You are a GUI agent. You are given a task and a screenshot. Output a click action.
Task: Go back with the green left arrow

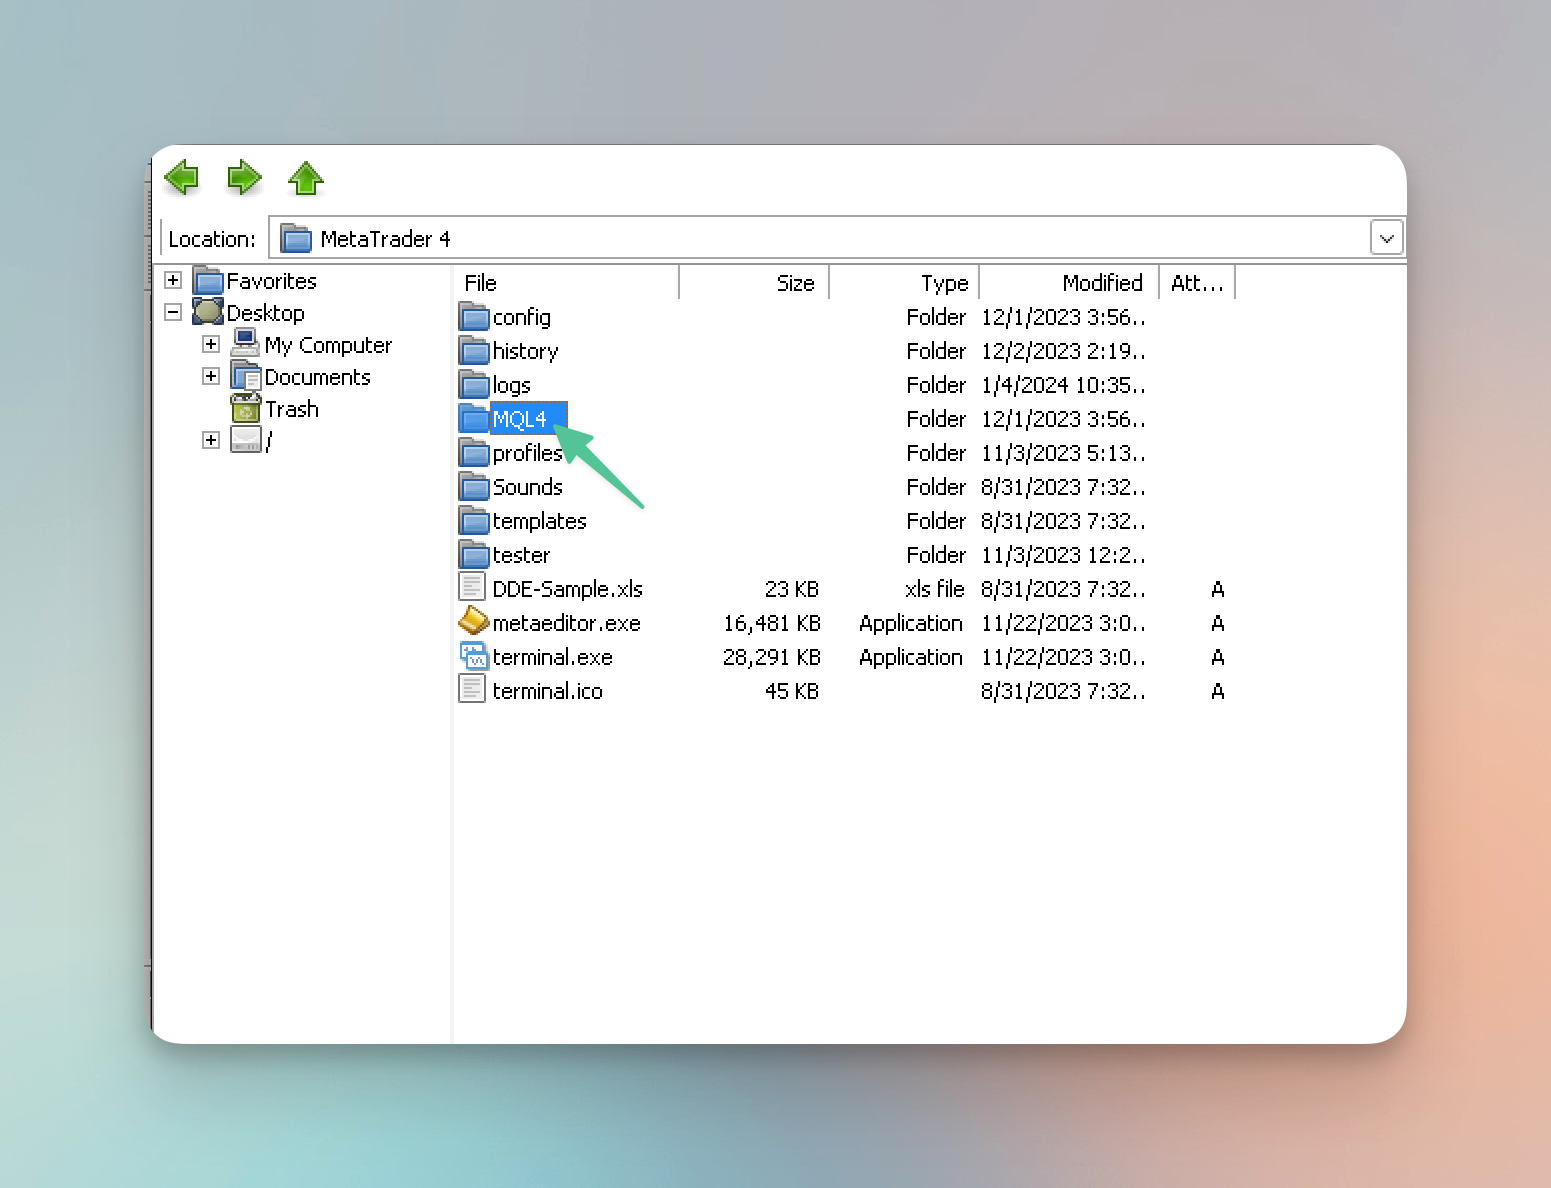coord(181,179)
